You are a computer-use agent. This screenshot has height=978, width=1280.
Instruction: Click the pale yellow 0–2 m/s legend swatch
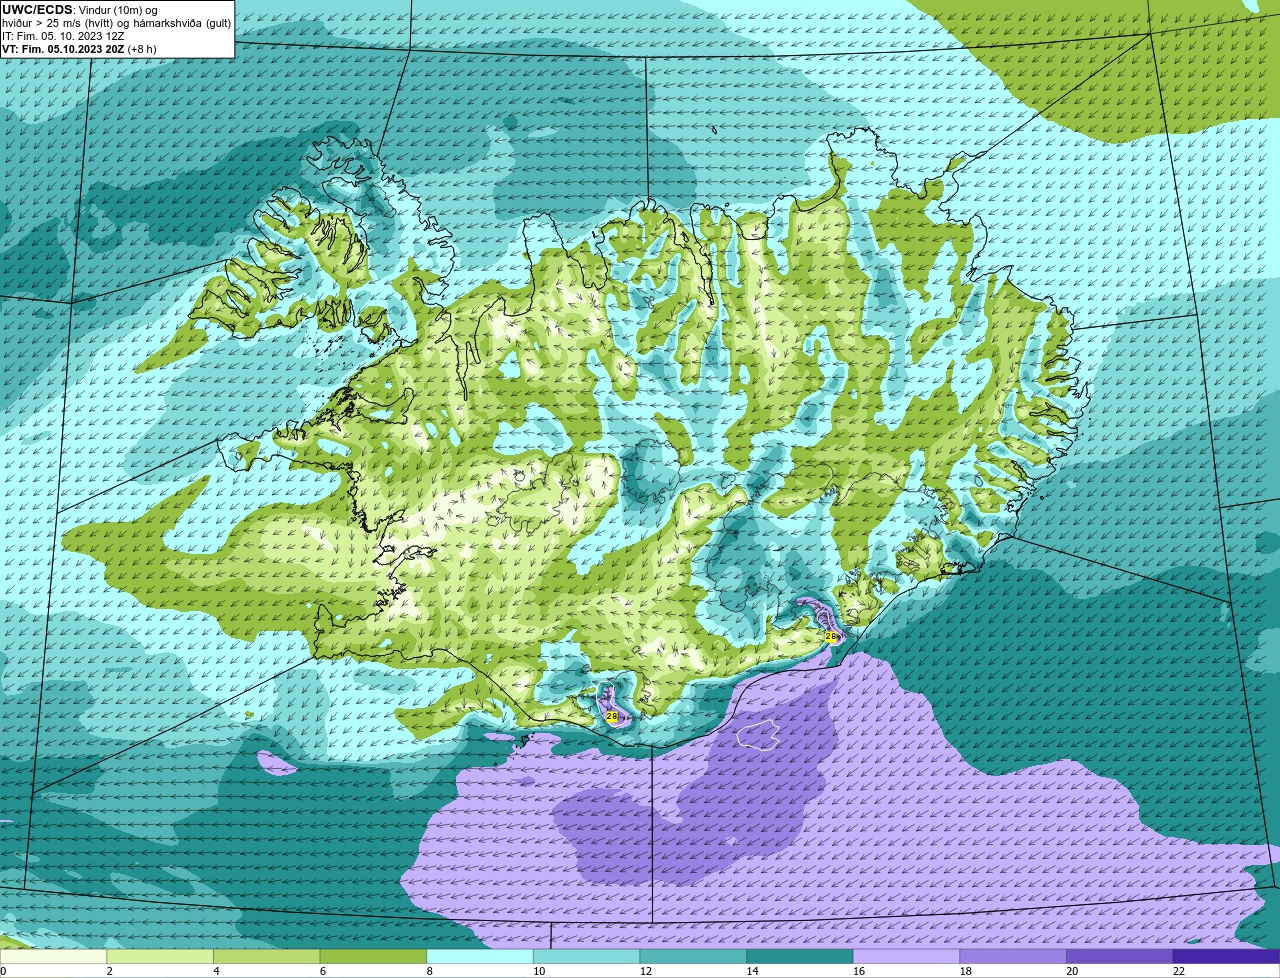(53, 957)
